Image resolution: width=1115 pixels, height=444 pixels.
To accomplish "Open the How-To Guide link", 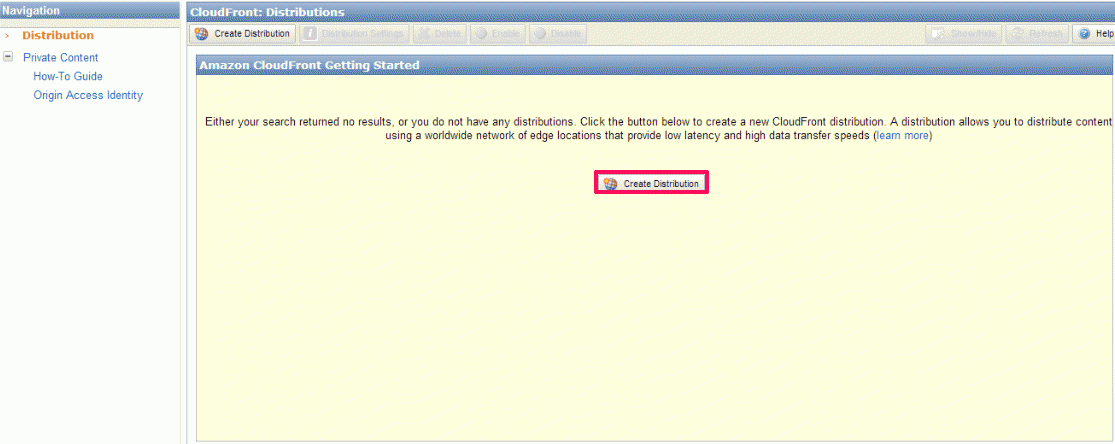I will click(68, 76).
